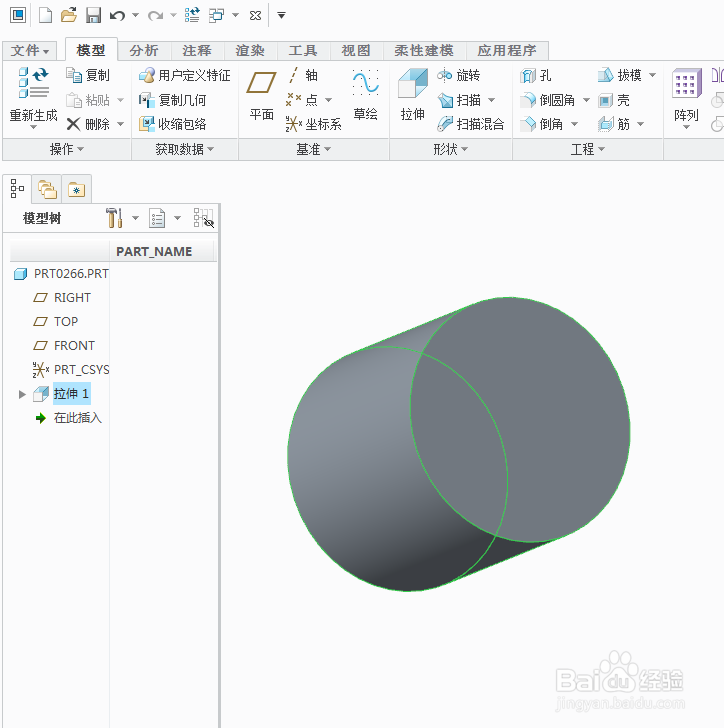Select the Shell (壳) tool
724x728 pixels.
click(613, 100)
